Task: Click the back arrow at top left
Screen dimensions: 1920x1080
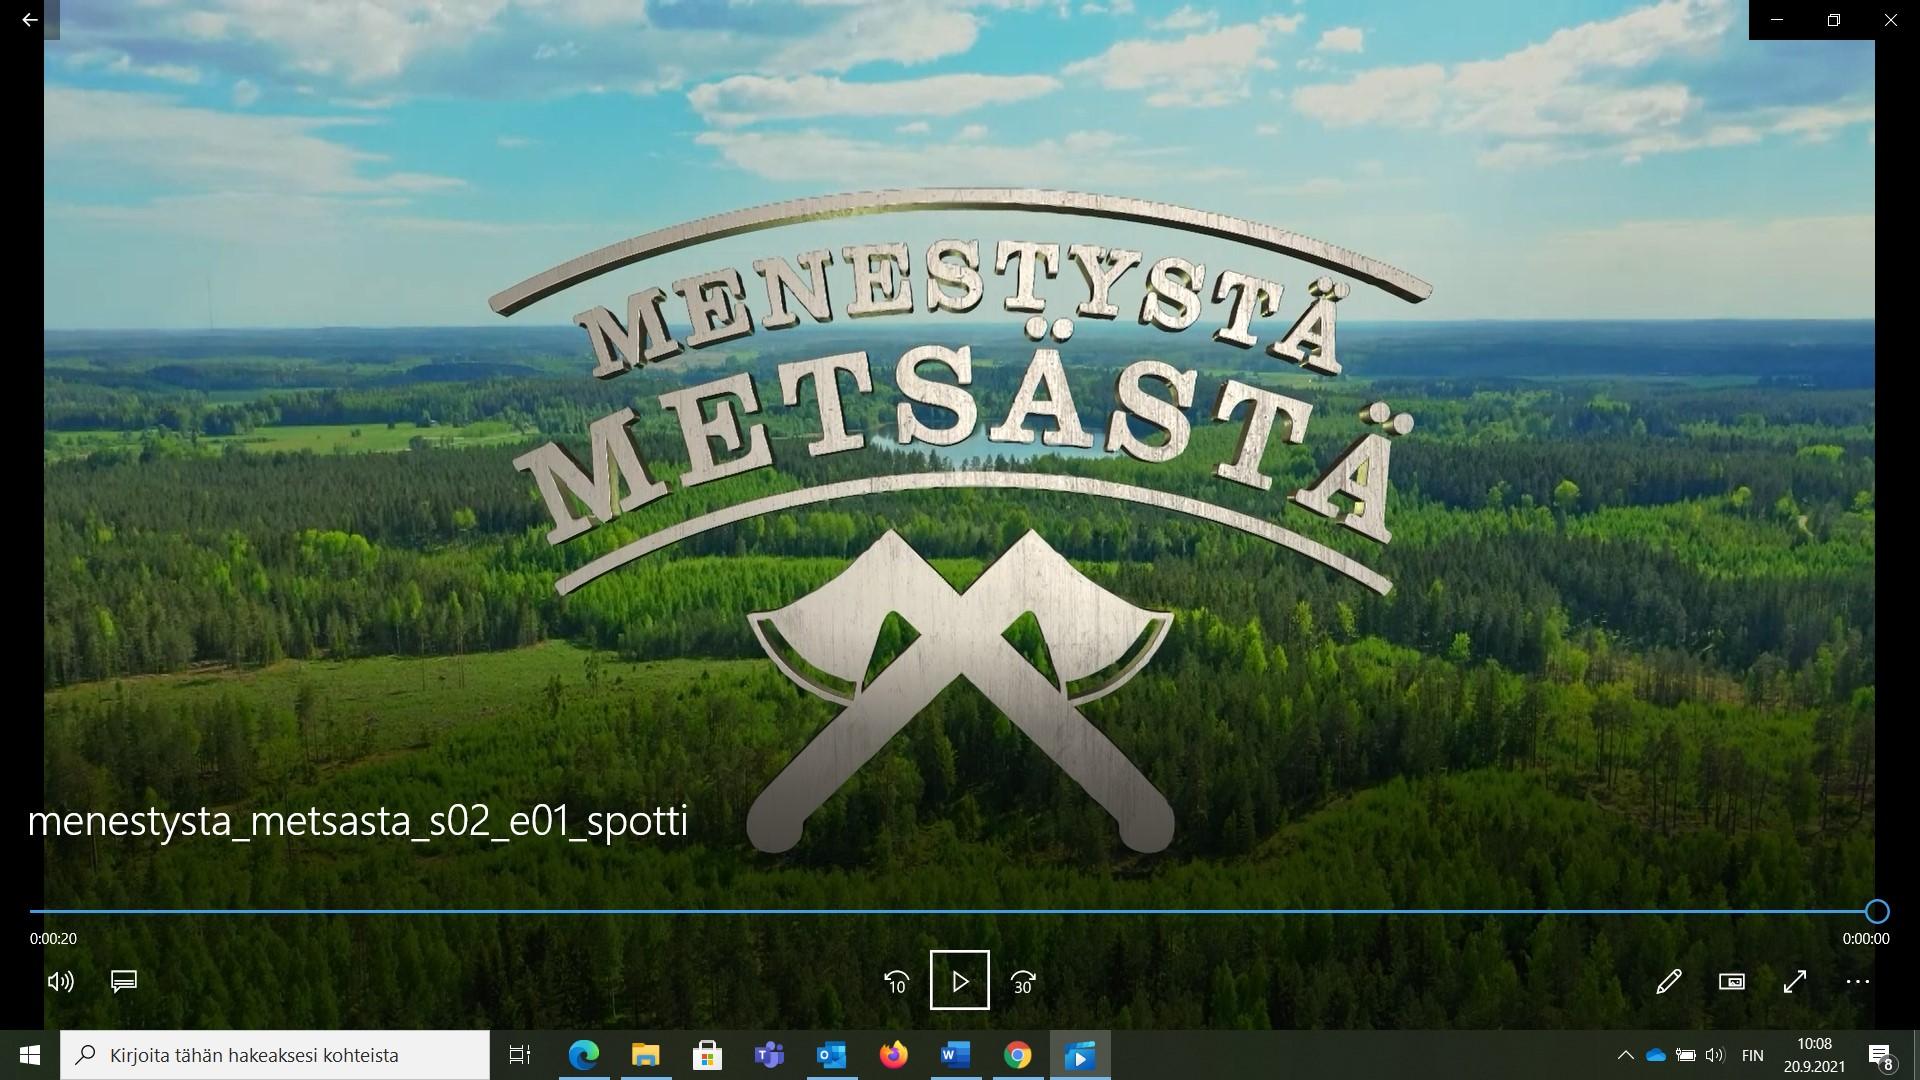Action: (29, 19)
